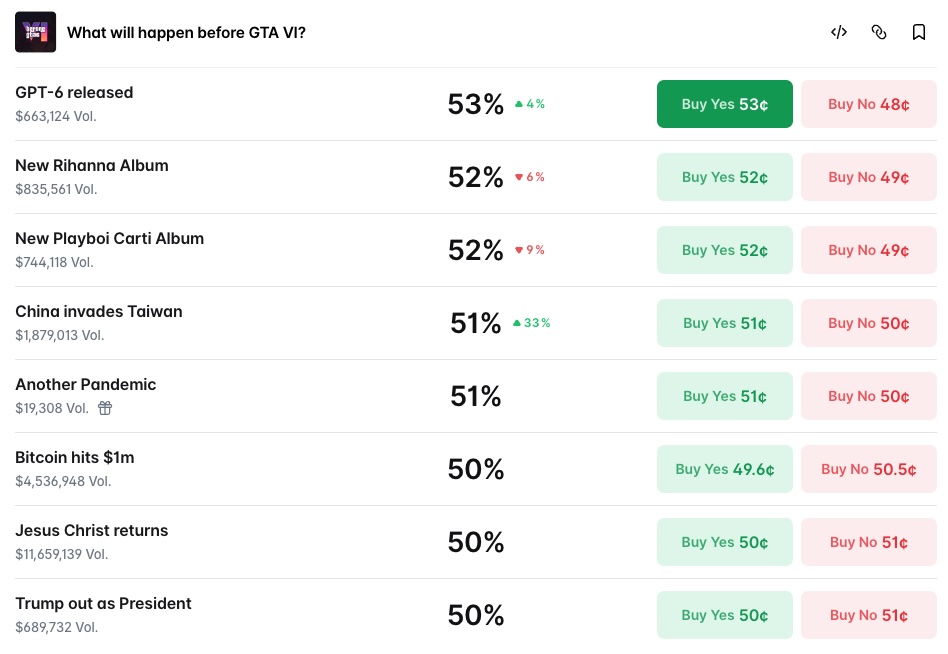The height and width of the screenshot is (654, 948).
Task: Click the embed code icon
Action: 839,32
